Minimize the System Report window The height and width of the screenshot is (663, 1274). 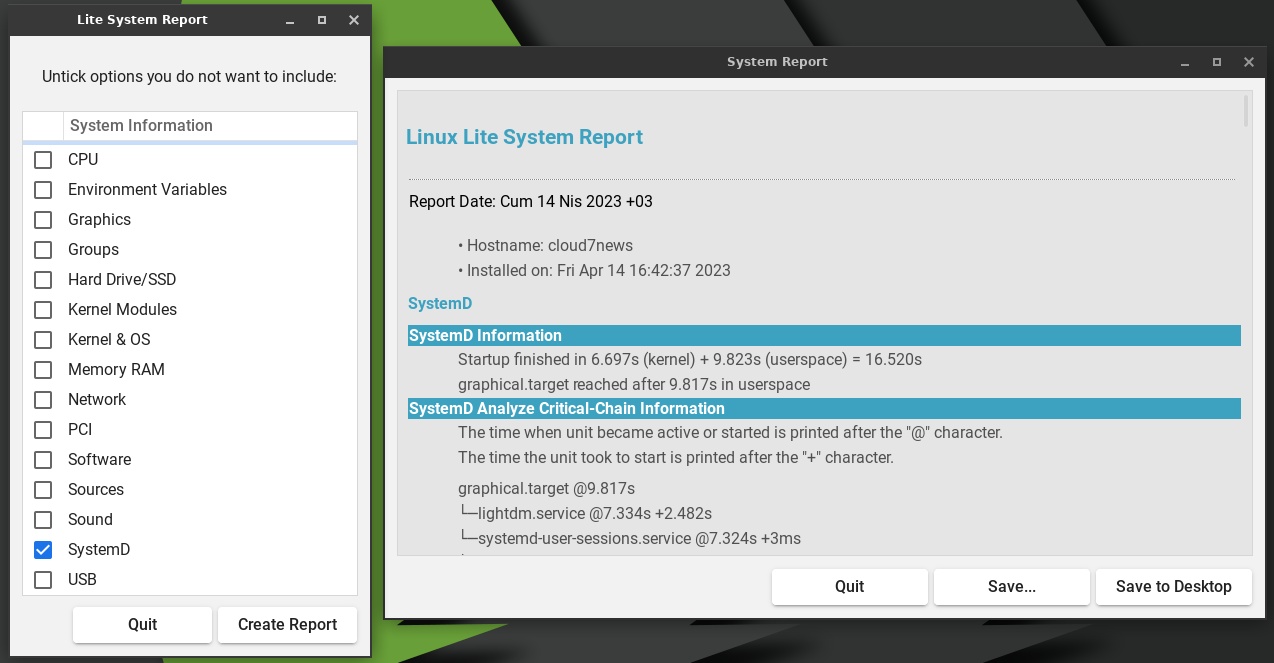pyautogui.click(x=1185, y=62)
